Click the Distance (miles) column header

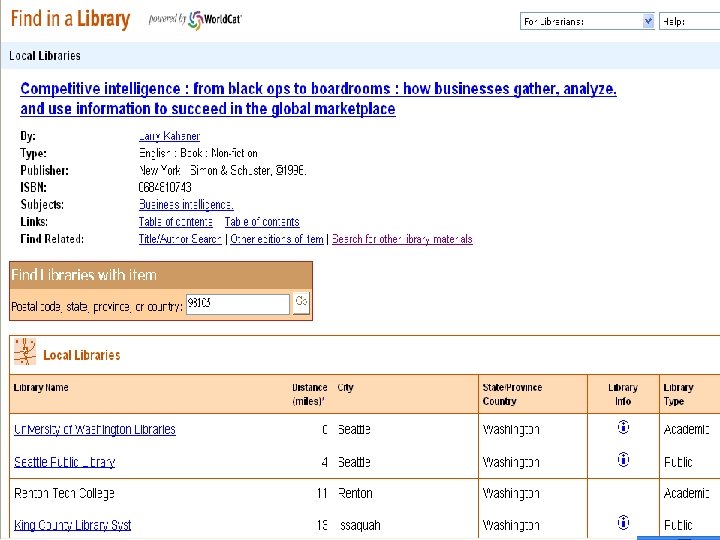(309, 394)
